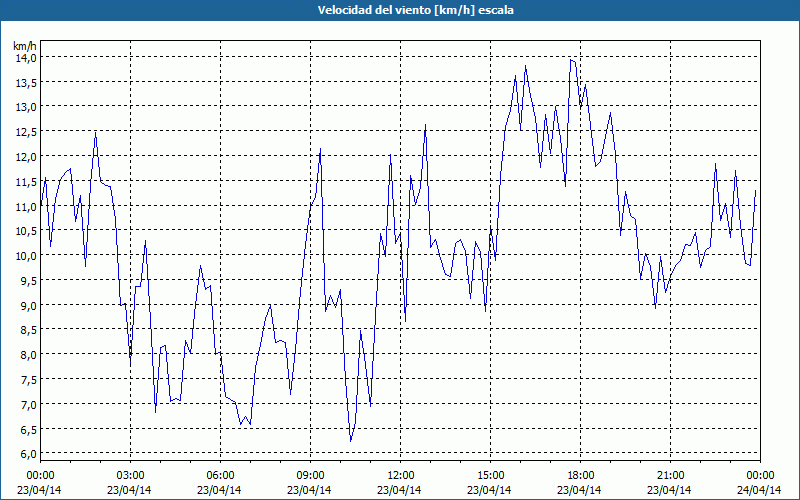Image resolution: width=800 pixels, height=500 pixels.
Task: Click the 09:00 time label on x-axis
Action: coord(310,476)
